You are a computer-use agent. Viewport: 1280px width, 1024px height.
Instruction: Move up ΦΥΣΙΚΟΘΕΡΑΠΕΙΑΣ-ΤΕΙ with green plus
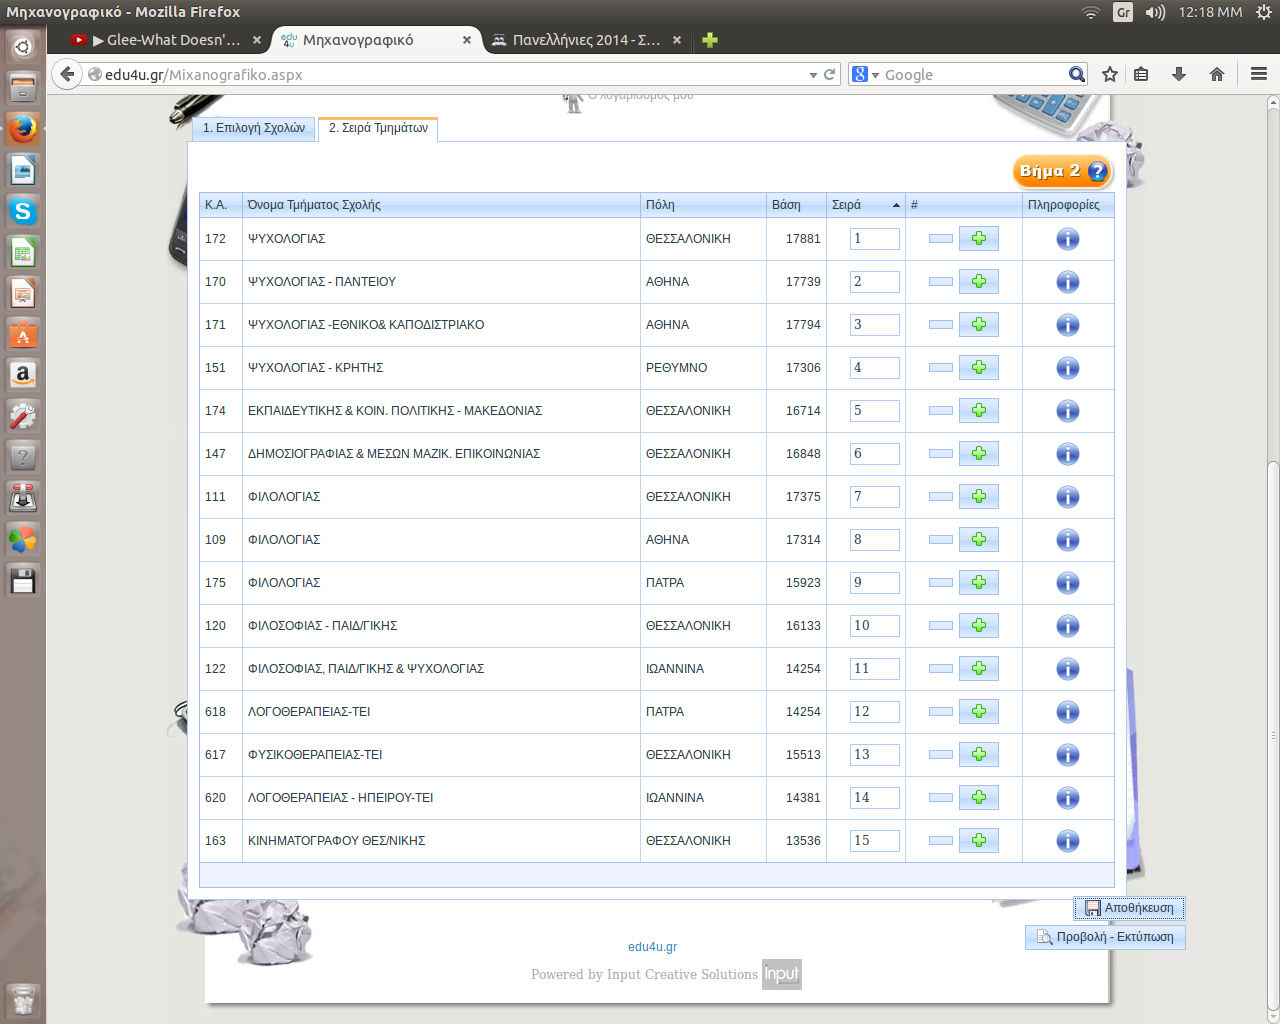coord(978,755)
